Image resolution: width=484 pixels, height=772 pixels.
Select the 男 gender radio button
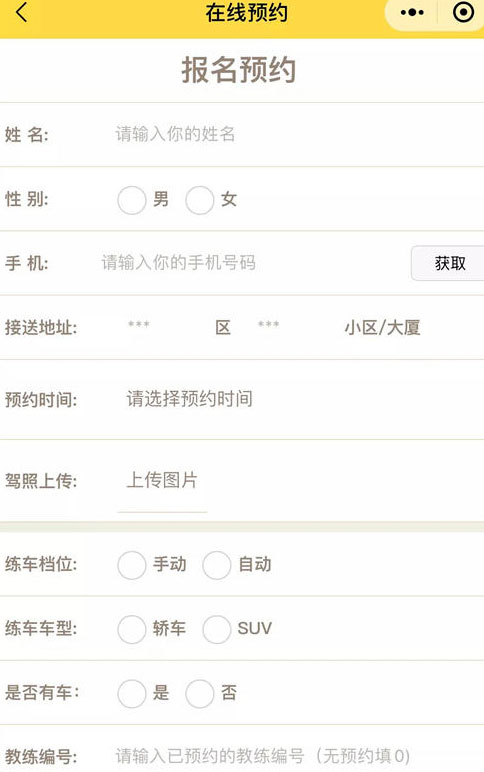point(131,200)
